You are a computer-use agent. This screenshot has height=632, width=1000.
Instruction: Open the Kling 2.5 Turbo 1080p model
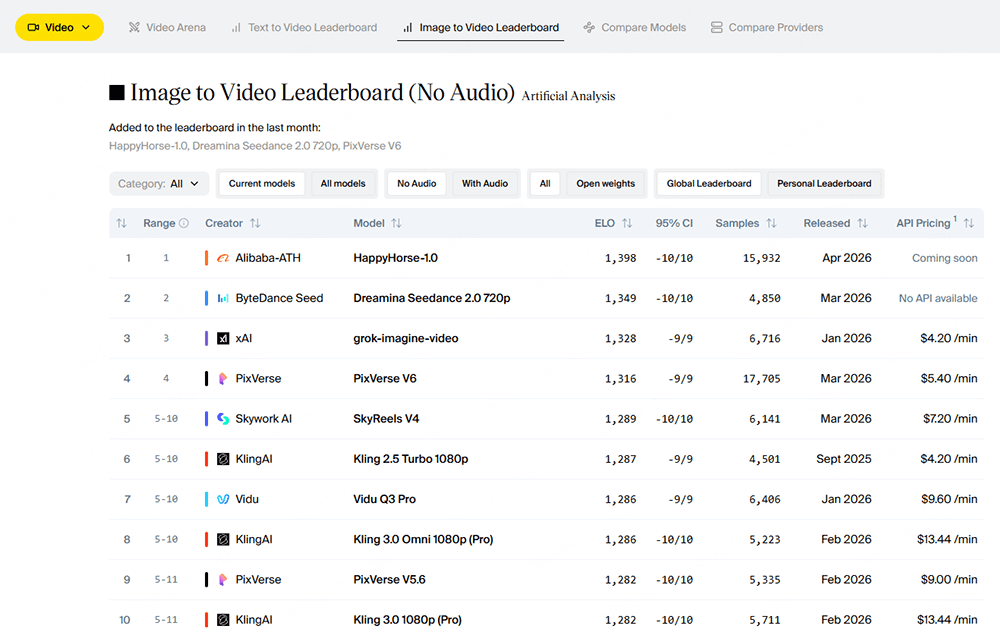click(411, 459)
